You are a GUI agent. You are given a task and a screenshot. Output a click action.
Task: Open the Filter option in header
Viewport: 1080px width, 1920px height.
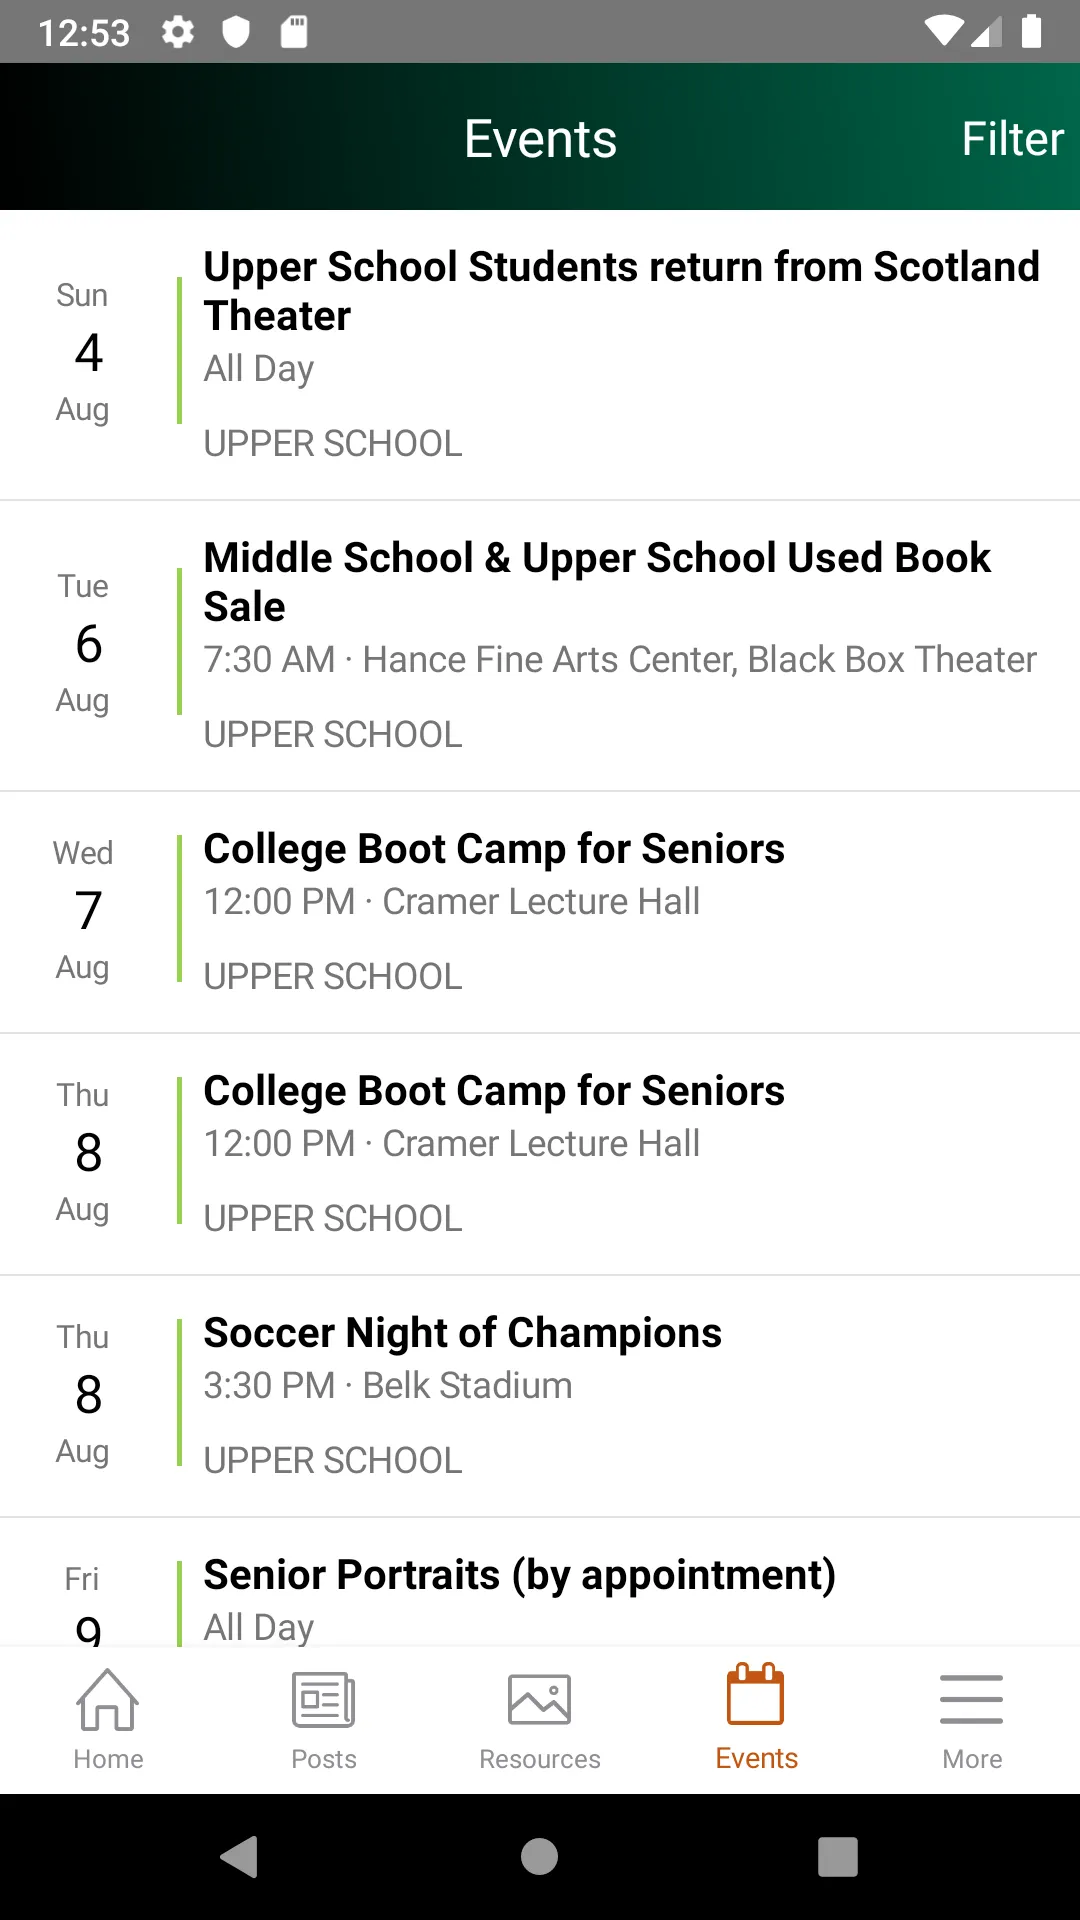1012,139
